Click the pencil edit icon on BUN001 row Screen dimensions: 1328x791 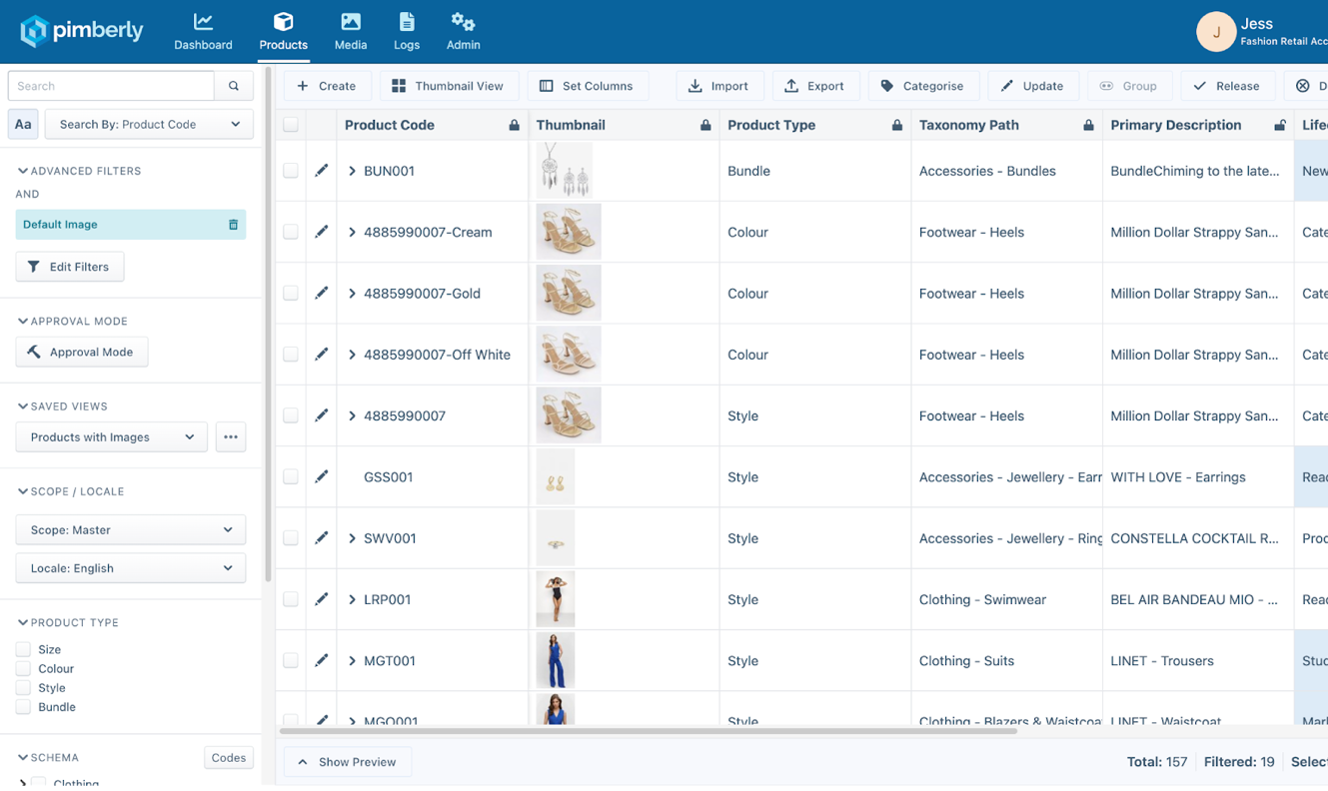tap(320, 170)
